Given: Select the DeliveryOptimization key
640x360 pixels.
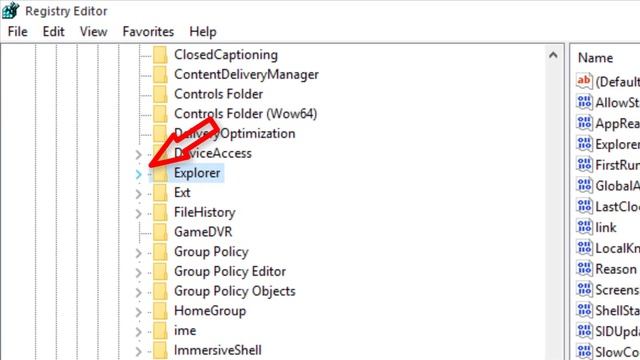Looking at the screenshot, I should click(x=234, y=133).
